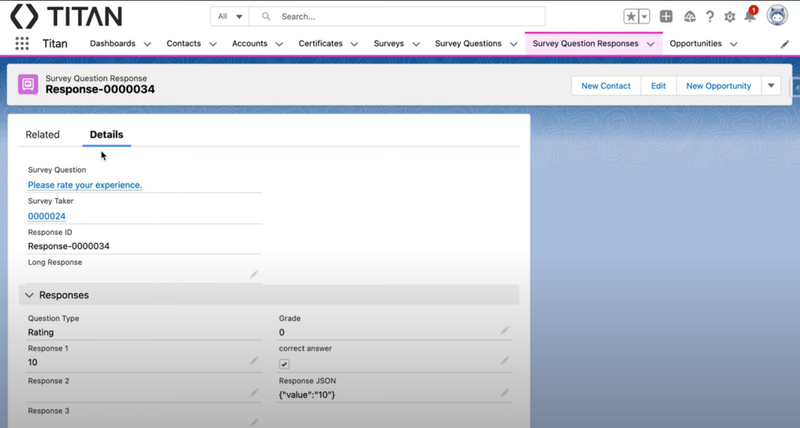
Task: Open the Help question mark icon
Action: pos(710,16)
